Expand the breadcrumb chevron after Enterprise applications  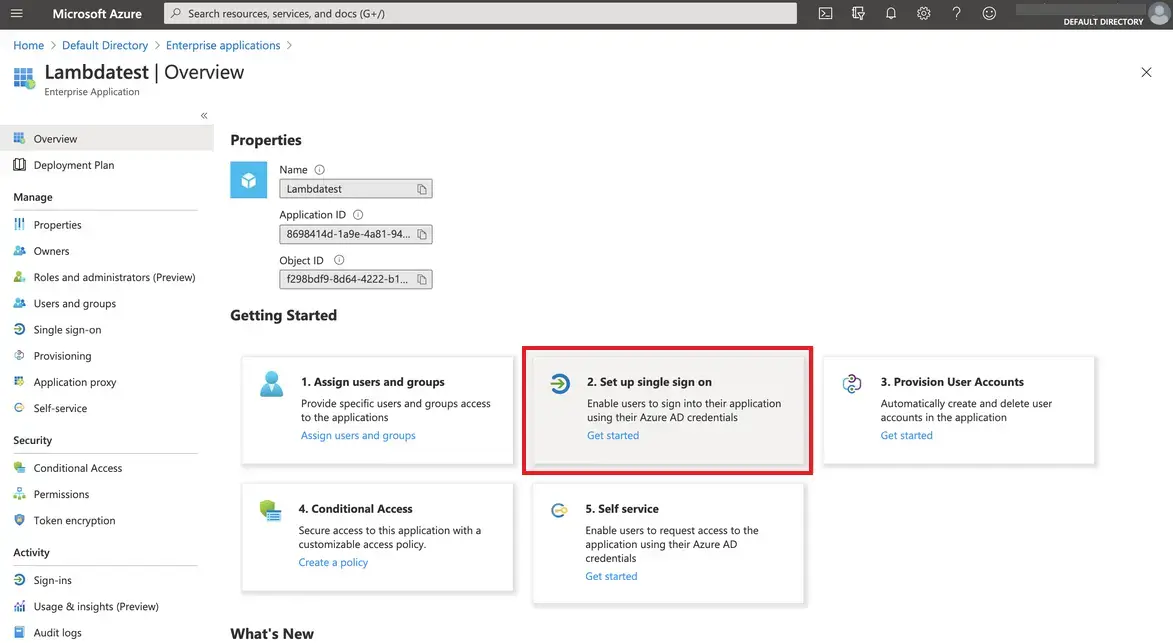tap(290, 45)
